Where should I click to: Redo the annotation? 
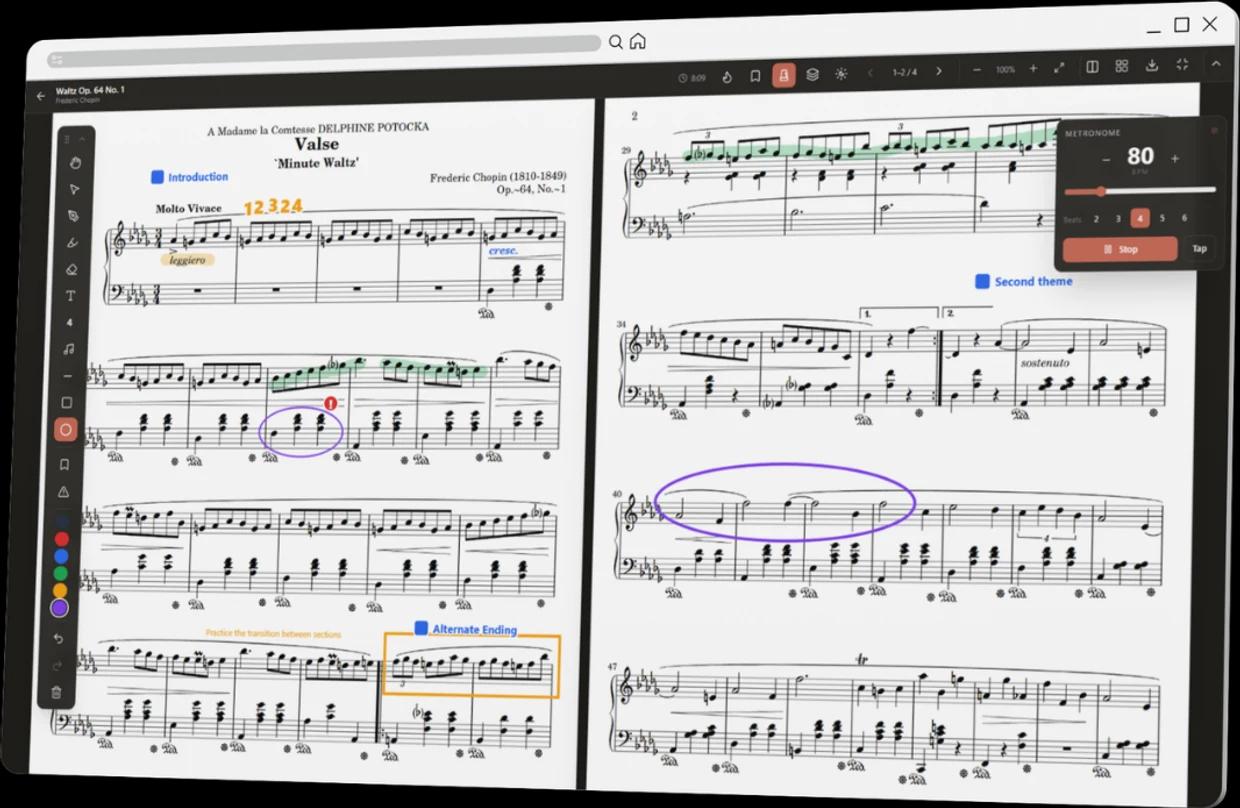(x=57, y=665)
